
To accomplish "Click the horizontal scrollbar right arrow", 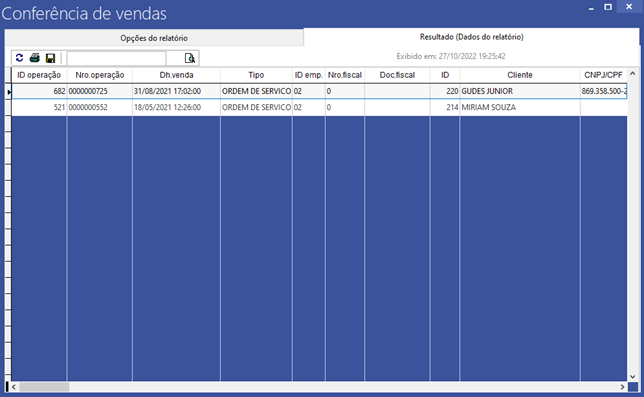I will [623, 387].
